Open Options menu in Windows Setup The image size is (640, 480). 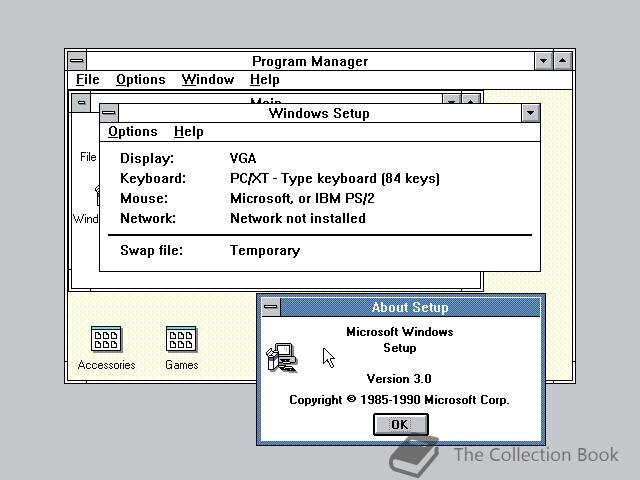tap(133, 131)
